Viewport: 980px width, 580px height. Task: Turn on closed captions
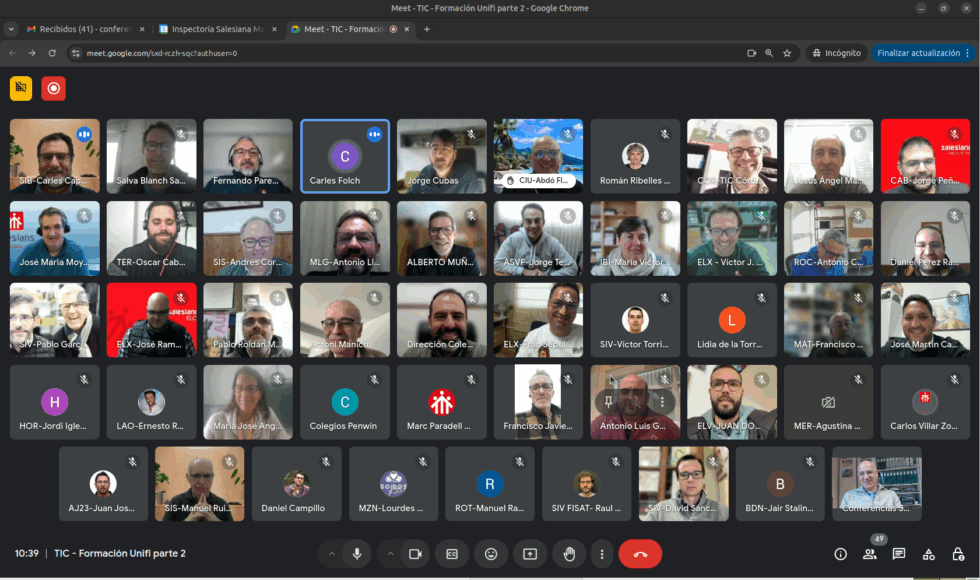click(x=452, y=553)
